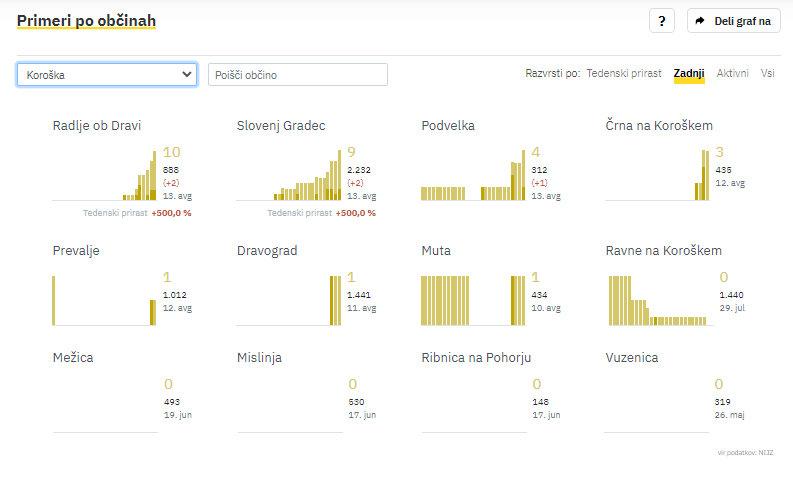Click the Dravograd chart bars

coord(289,300)
